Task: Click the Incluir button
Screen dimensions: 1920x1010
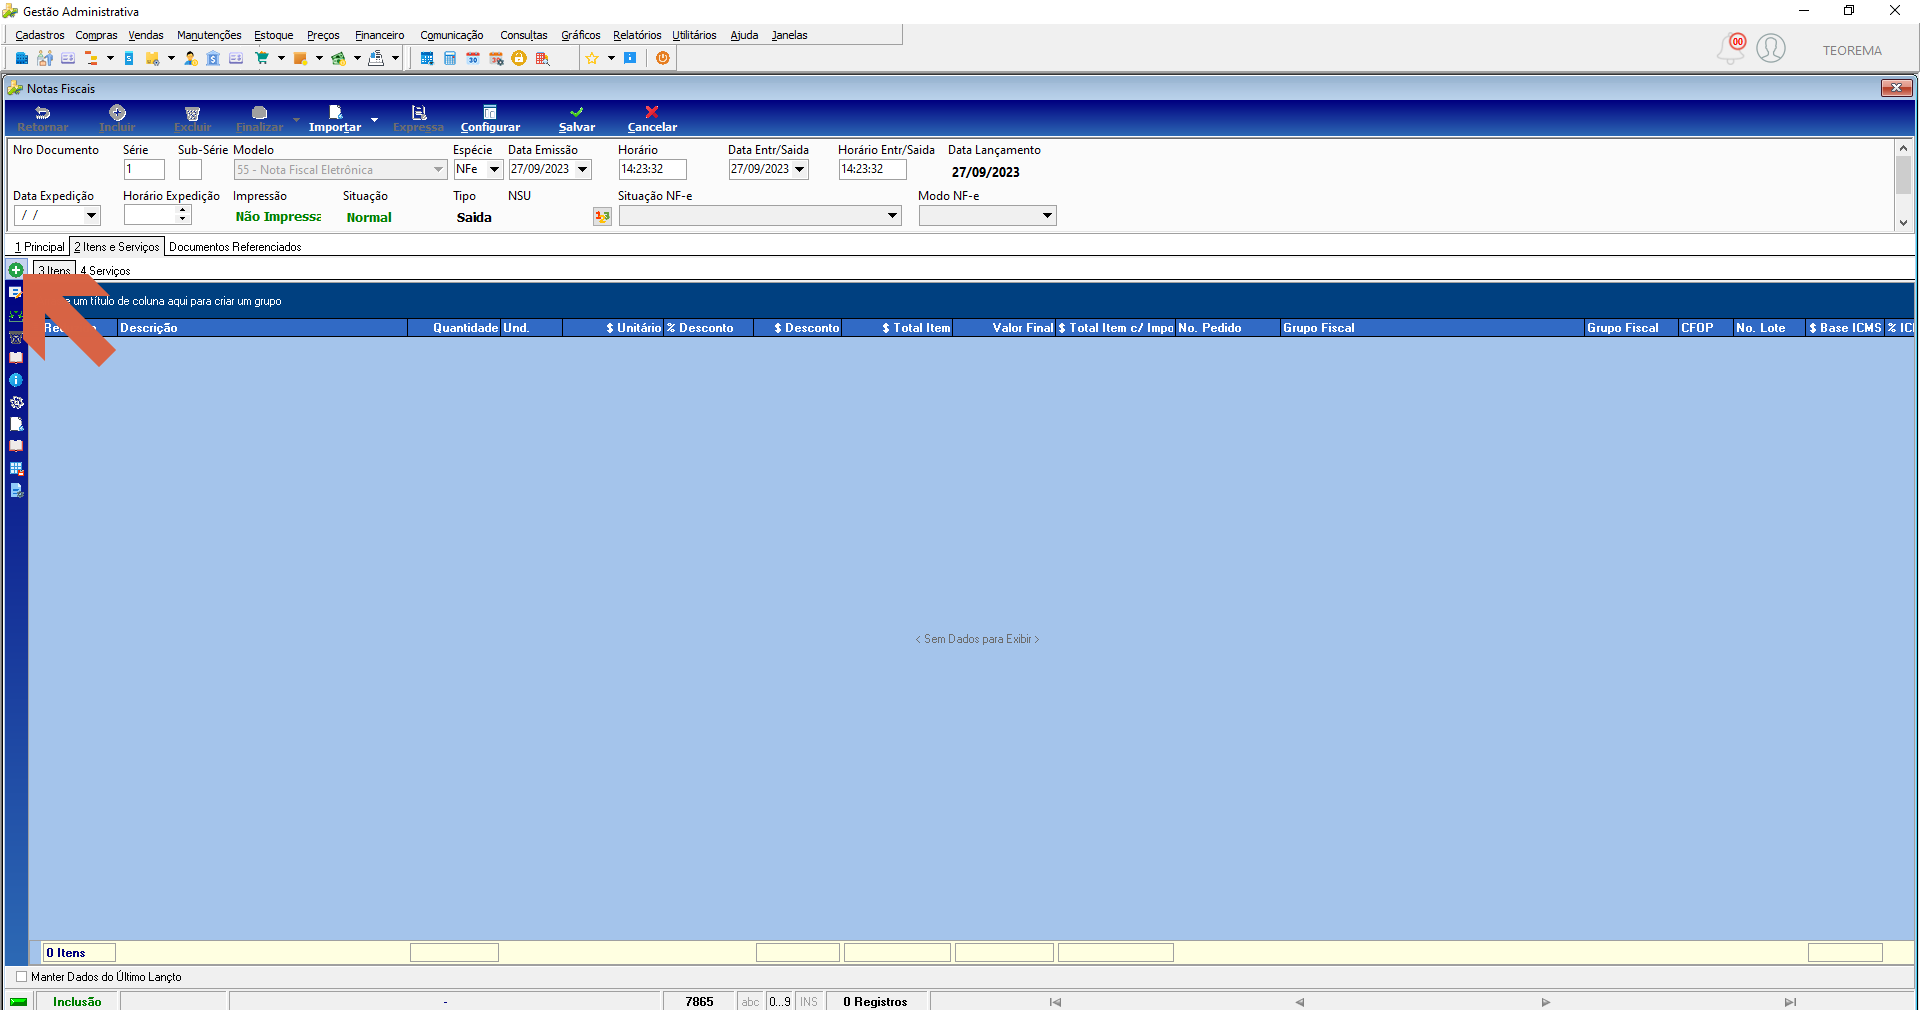Action: click(x=117, y=119)
